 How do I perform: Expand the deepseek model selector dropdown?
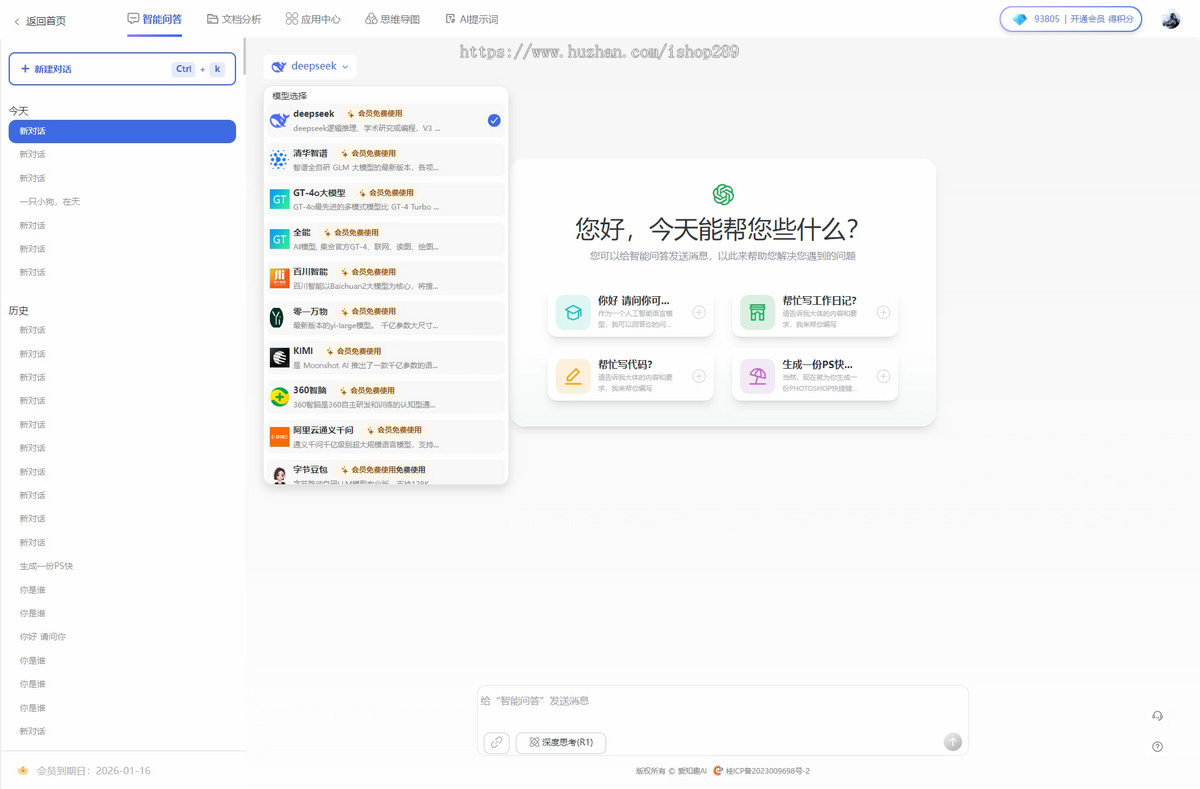[x=310, y=66]
